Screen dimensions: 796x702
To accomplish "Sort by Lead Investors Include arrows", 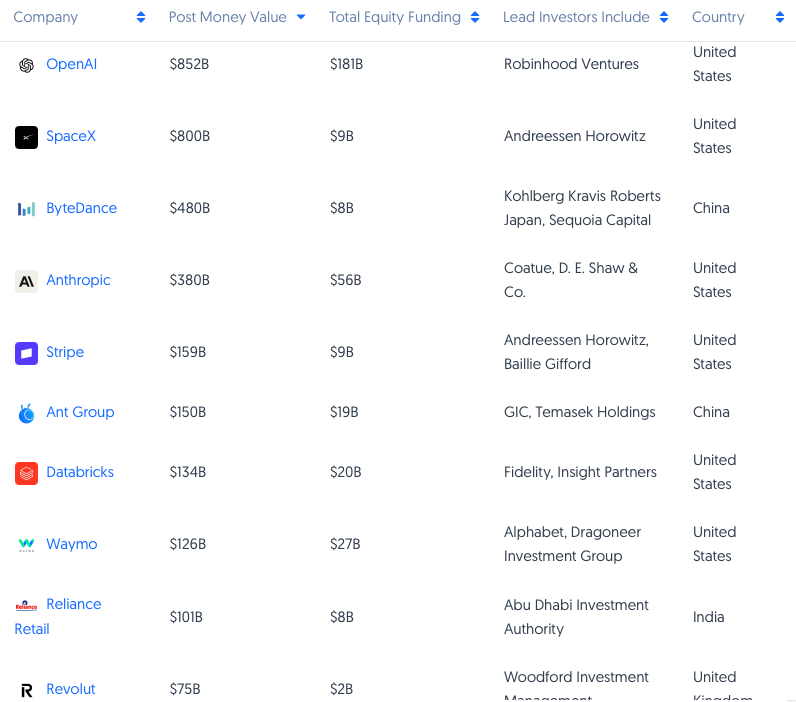I will tap(664, 18).
